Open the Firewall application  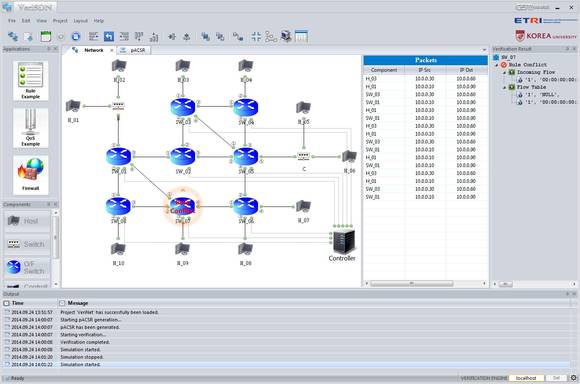click(x=30, y=175)
